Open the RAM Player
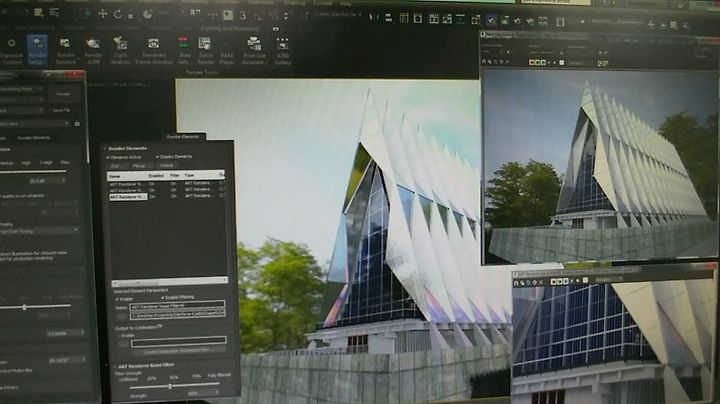 [x=227, y=50]
